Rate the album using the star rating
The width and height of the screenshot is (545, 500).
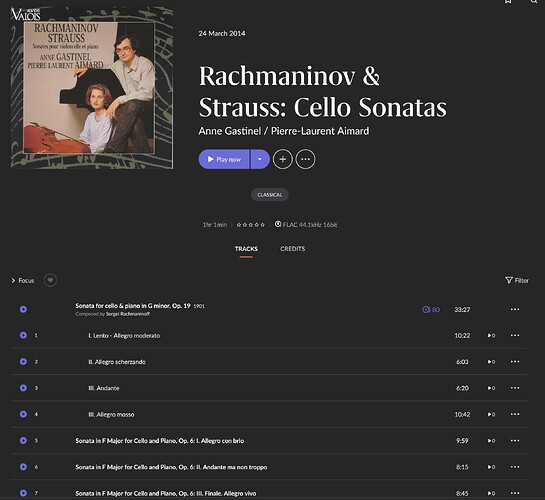click(x=250, y=225)
